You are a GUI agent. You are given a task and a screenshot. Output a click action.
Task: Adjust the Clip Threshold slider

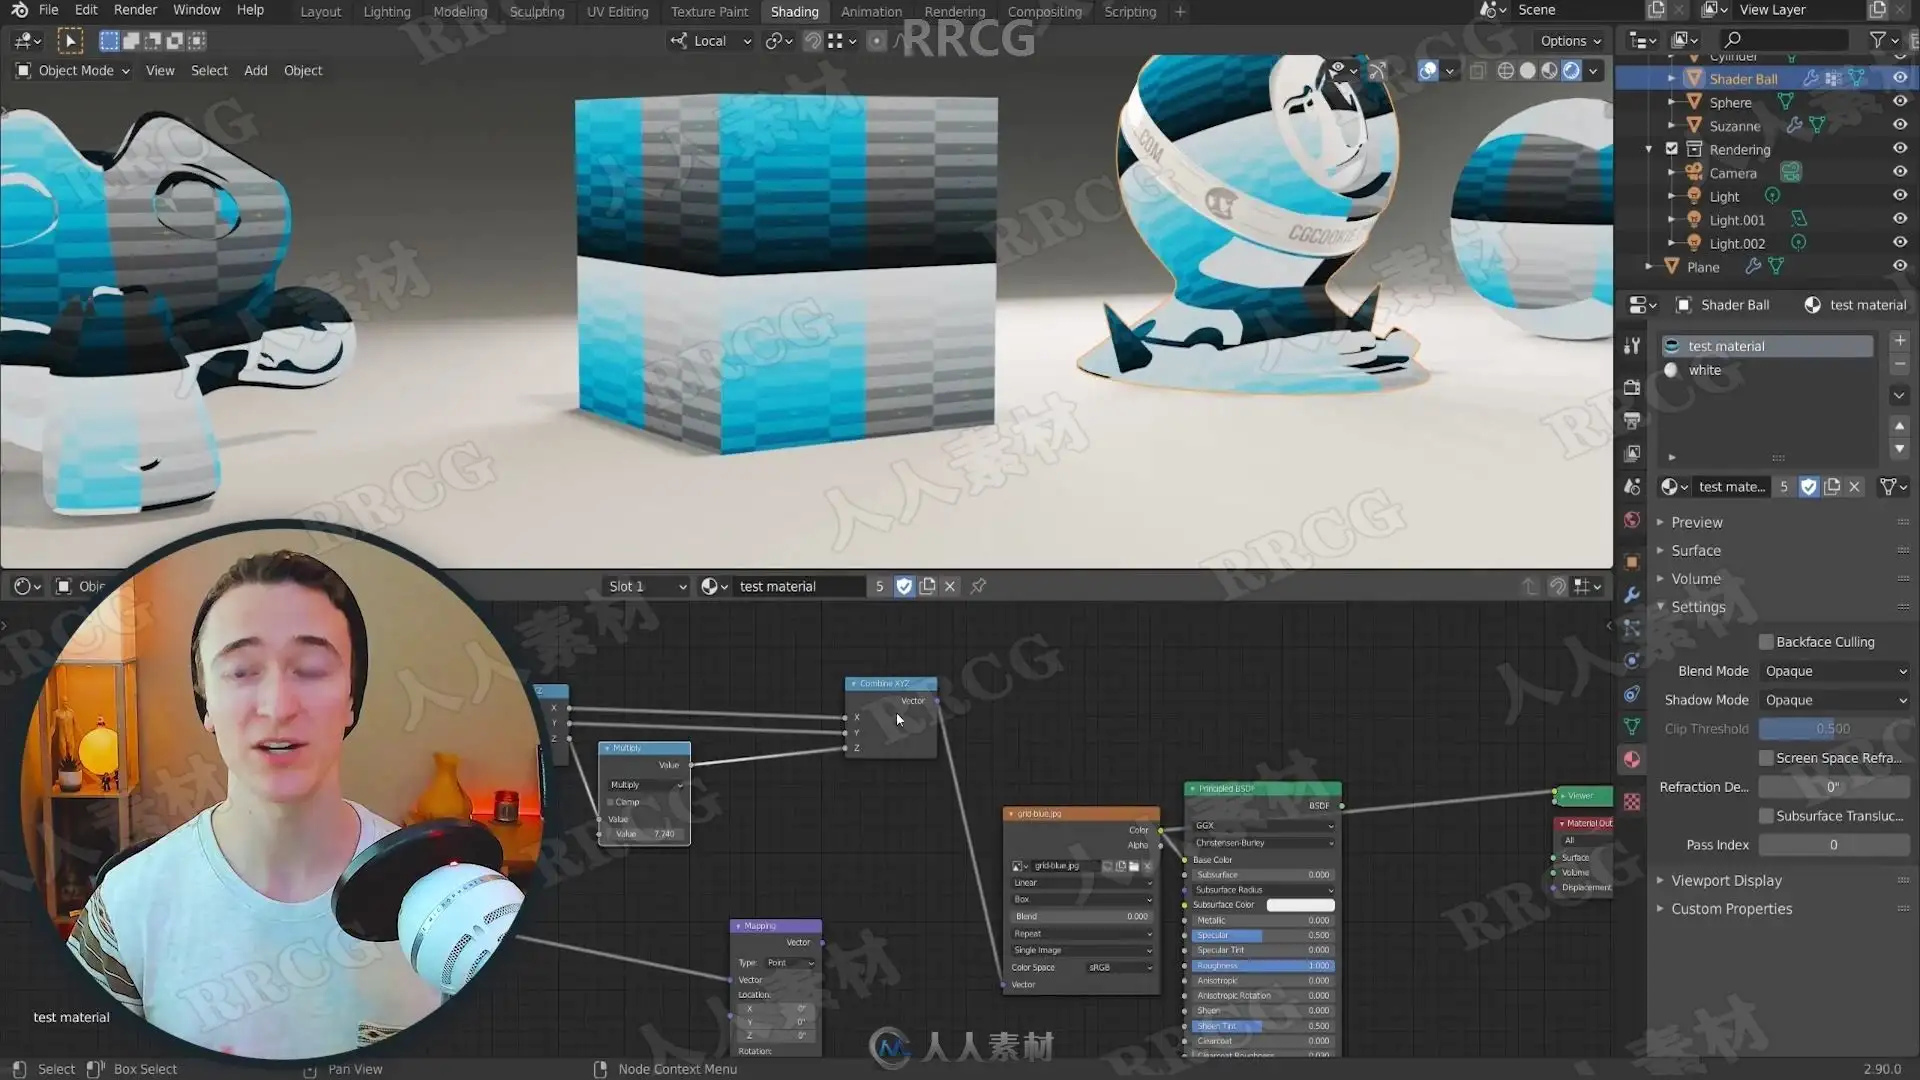click(1835, 729)
